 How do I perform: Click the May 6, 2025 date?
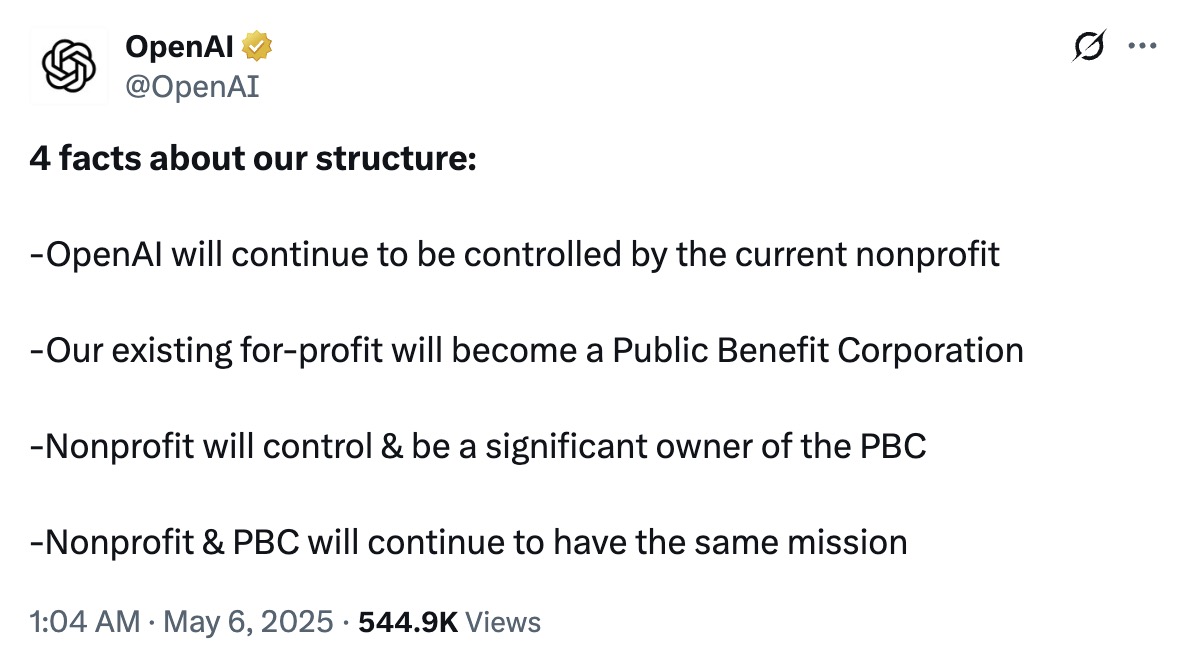point(246,622)
